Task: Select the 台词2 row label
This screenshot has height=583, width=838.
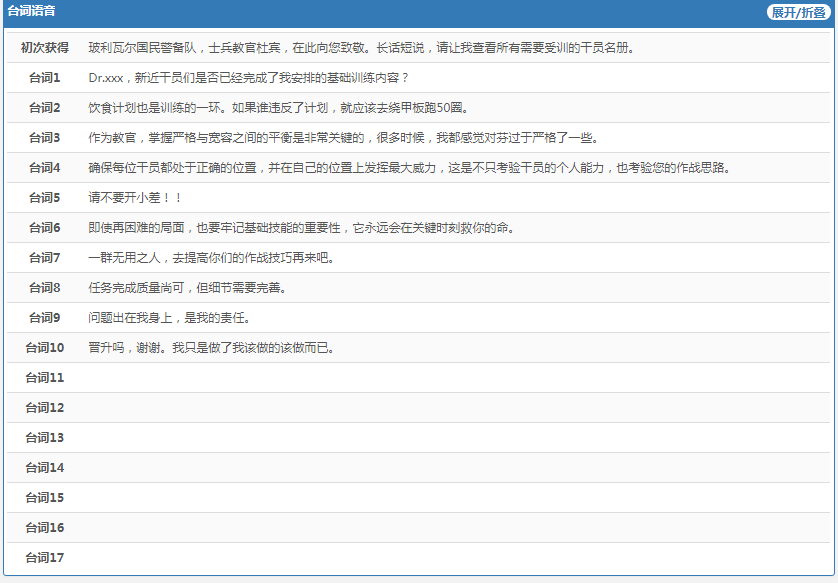Action: (x=45, y=108)
